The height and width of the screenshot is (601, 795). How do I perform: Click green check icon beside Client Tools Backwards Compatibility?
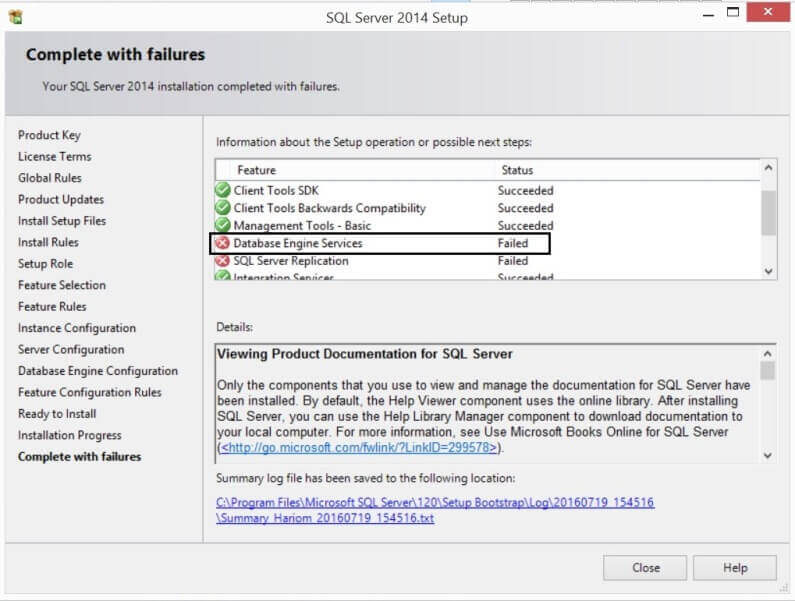coord(223,208)
